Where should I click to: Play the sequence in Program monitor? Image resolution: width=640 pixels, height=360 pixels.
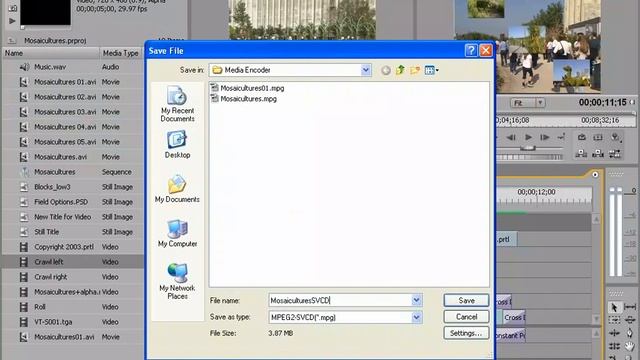[x=528, y=138]
